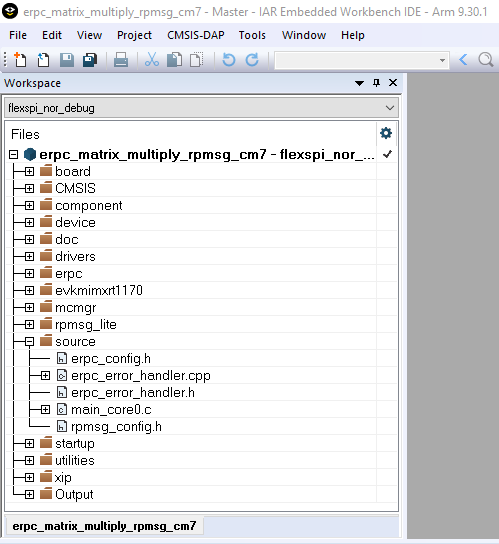Click the Save All toolbar icon

click(x=90, y=60)
